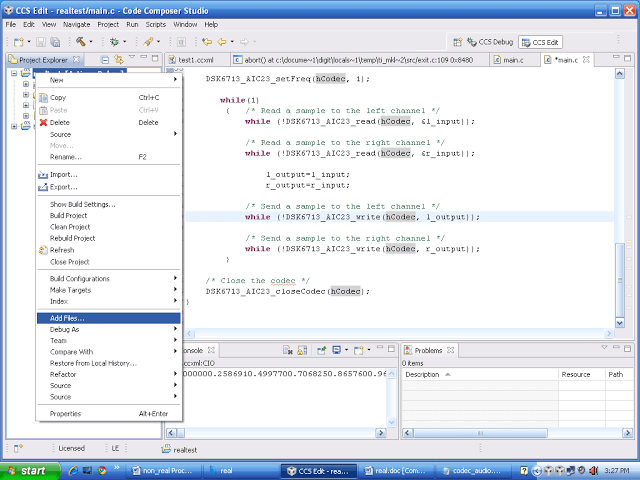
Task: Switch to the CCS Debug perspective
Action: (x=490, y=42)
